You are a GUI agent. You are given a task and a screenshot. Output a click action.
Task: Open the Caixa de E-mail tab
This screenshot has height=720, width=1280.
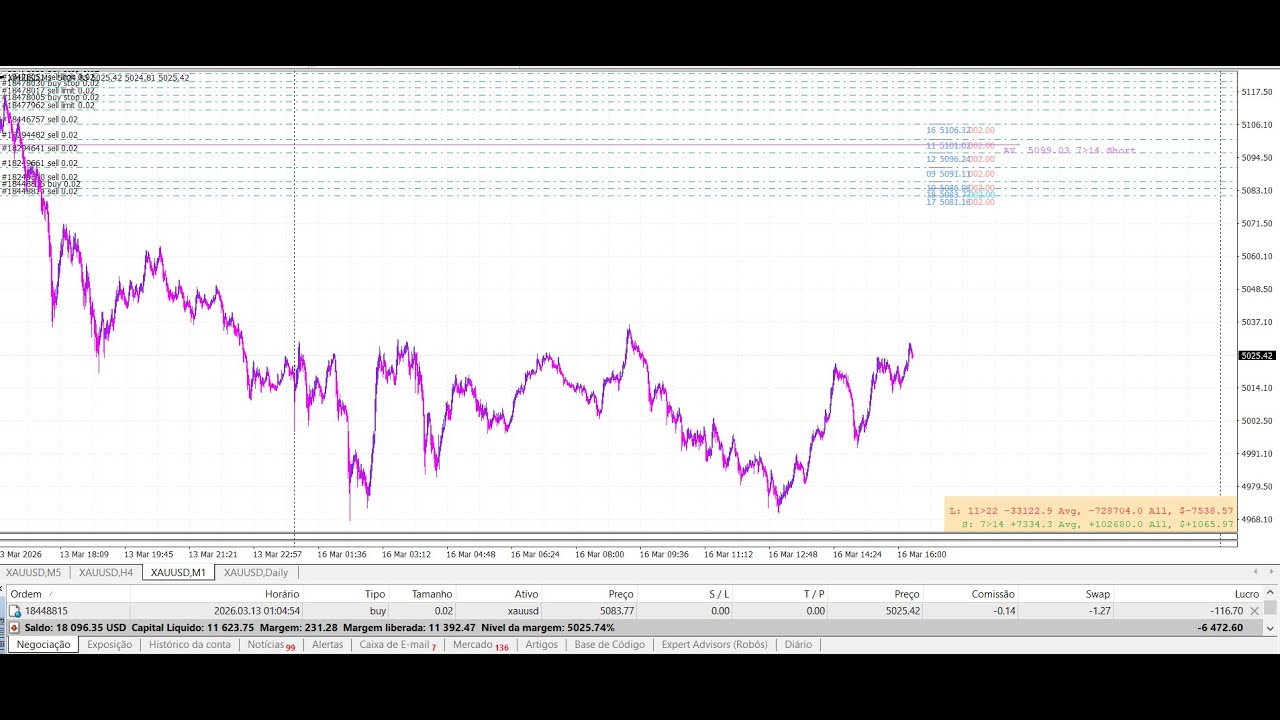tap(397, 645)
